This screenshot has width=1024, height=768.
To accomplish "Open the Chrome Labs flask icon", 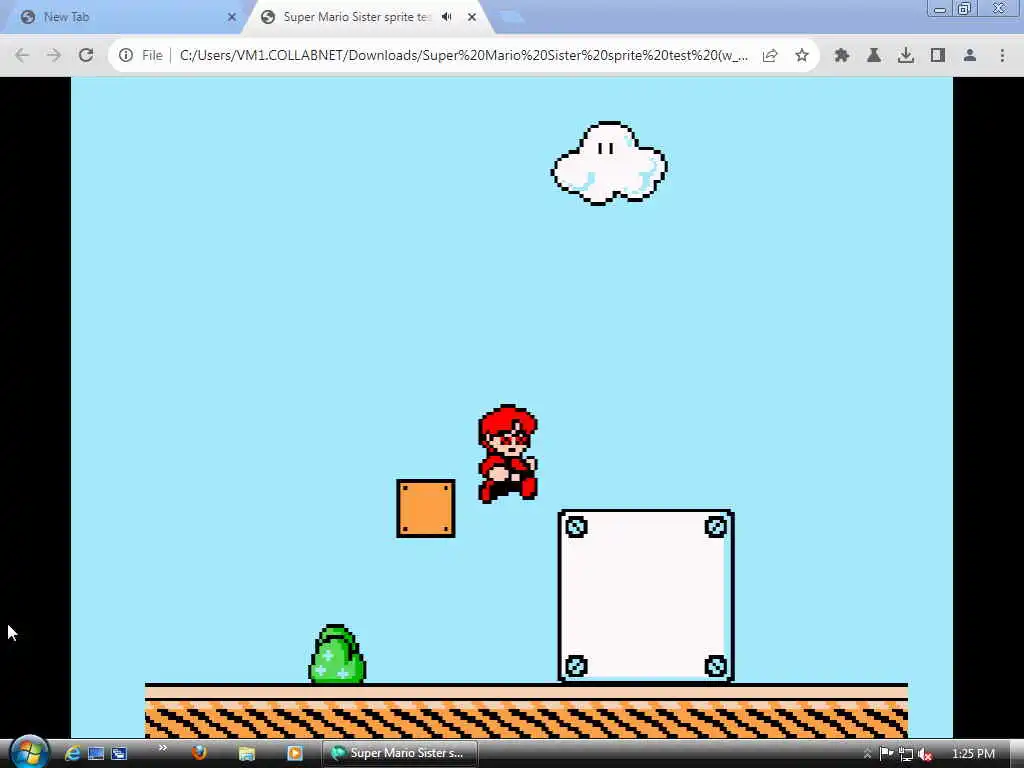I will 873,56.
